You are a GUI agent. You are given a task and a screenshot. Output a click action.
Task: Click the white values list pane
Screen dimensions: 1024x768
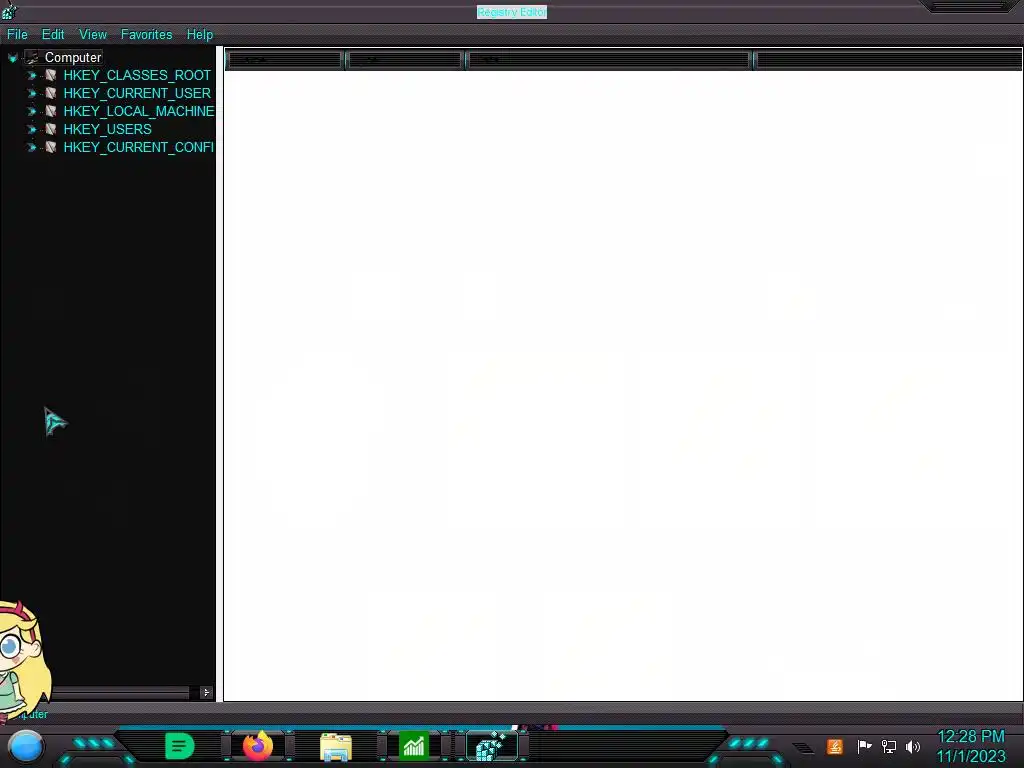coord(623,385)
